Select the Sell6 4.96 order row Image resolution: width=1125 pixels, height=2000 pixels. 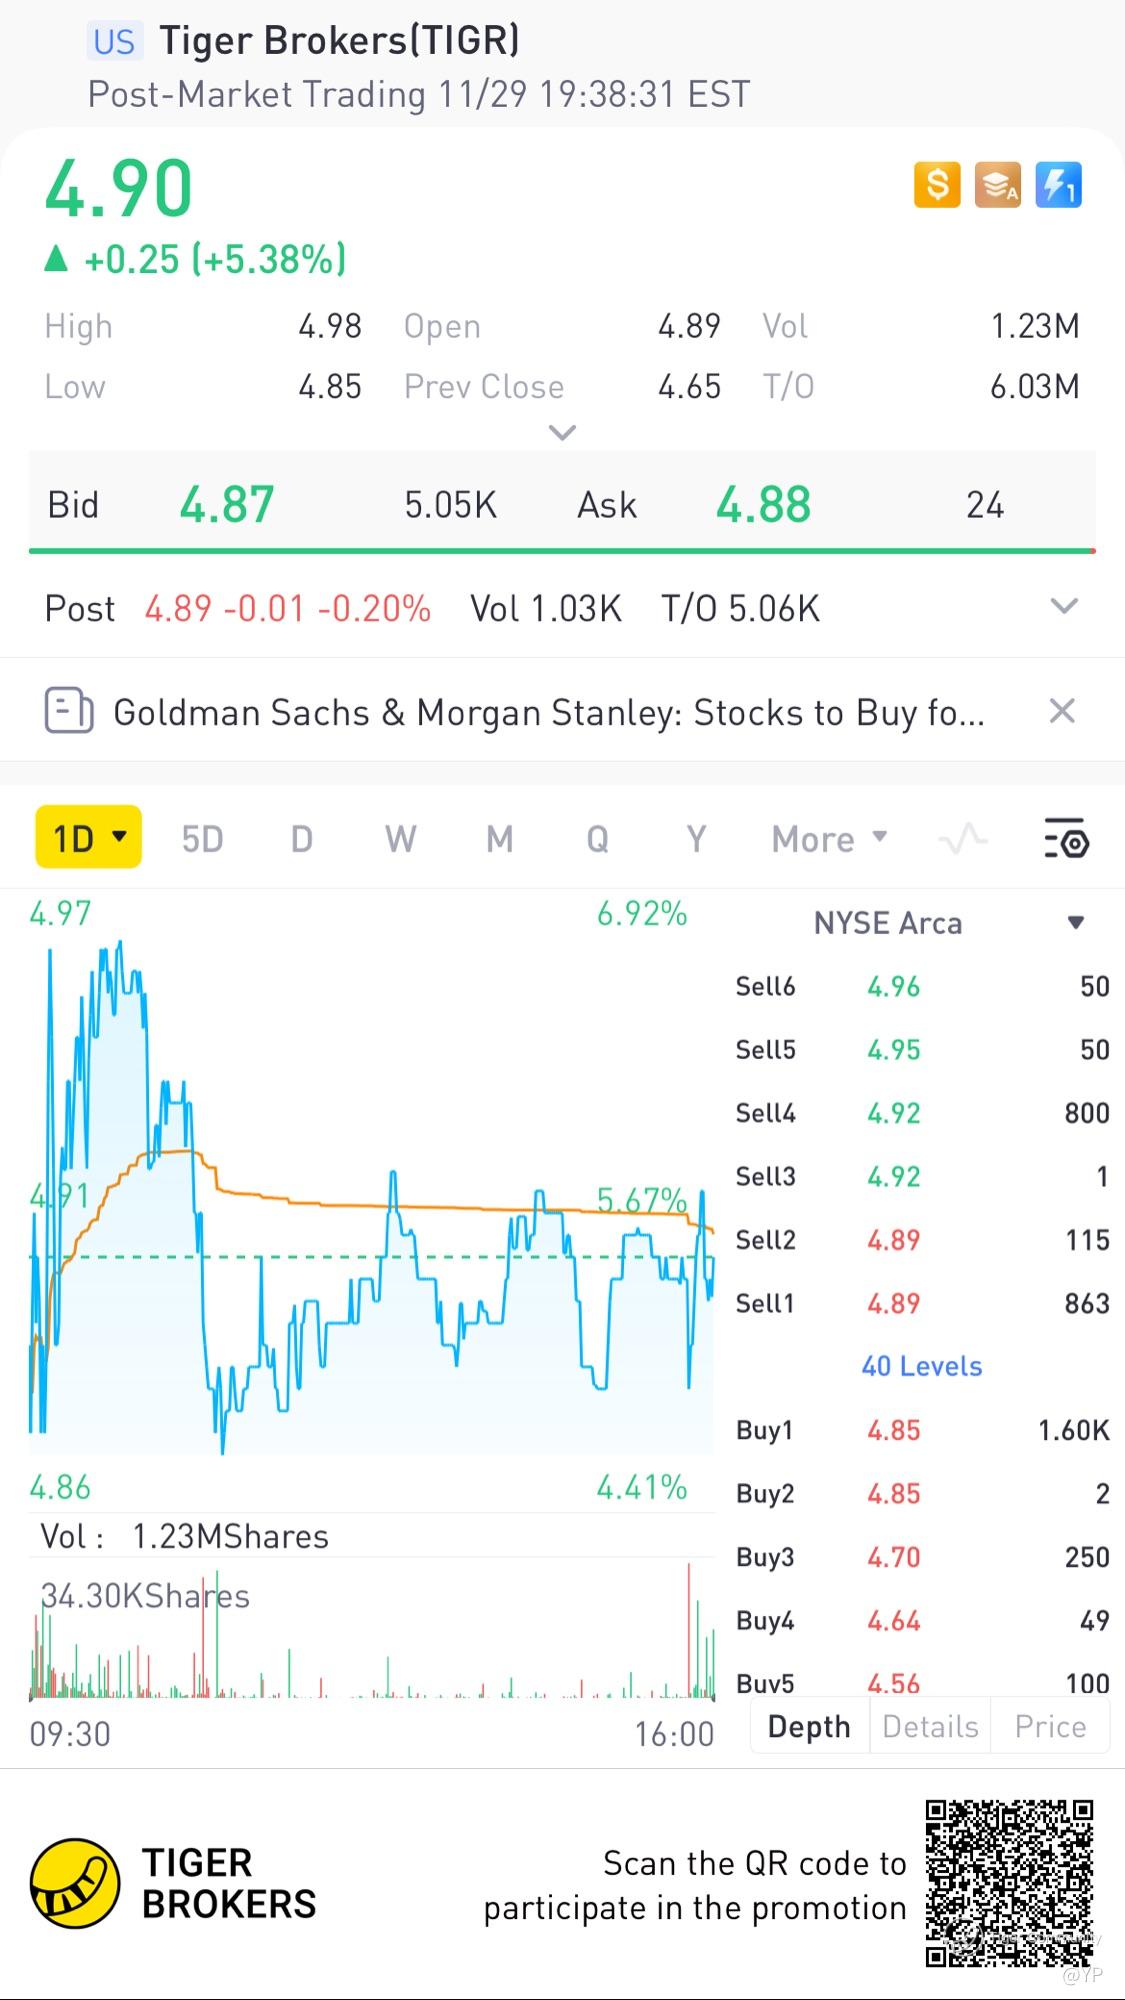coord(922,986)
